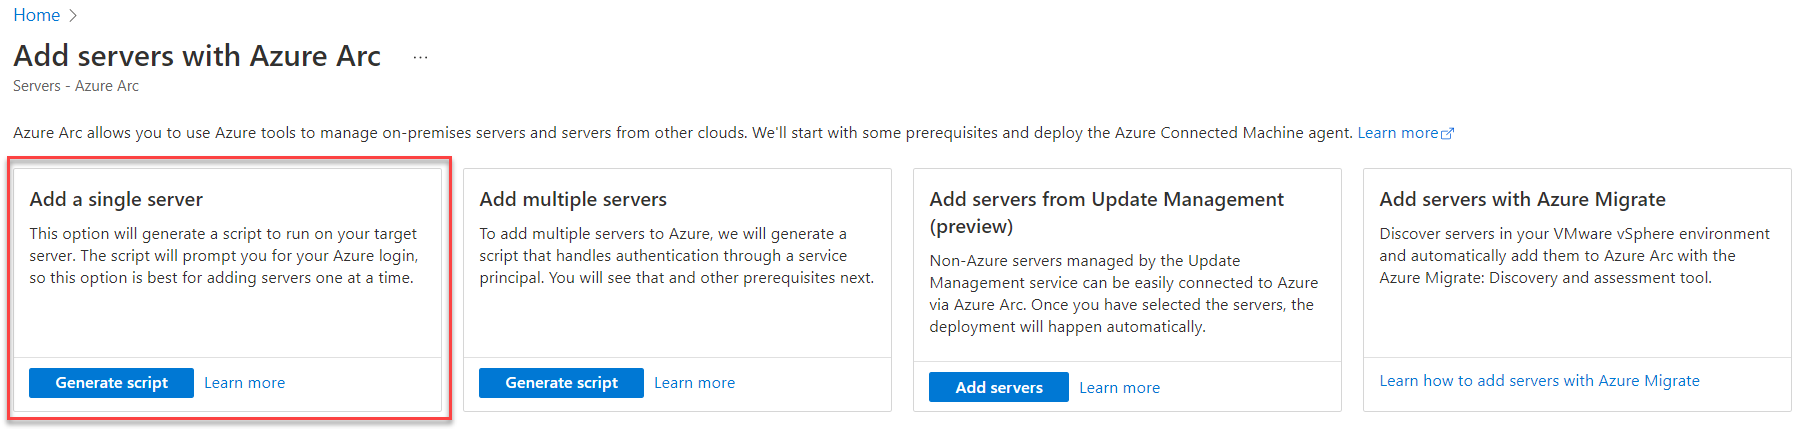
Task: Generate script for adding a single server
Action: tap(111, 383)
